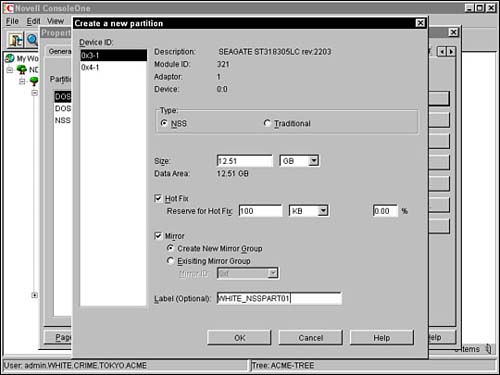This screenshot has height=375, width=500.
Task: Choose Existing Mirror Group option
Action: (170, 260)
